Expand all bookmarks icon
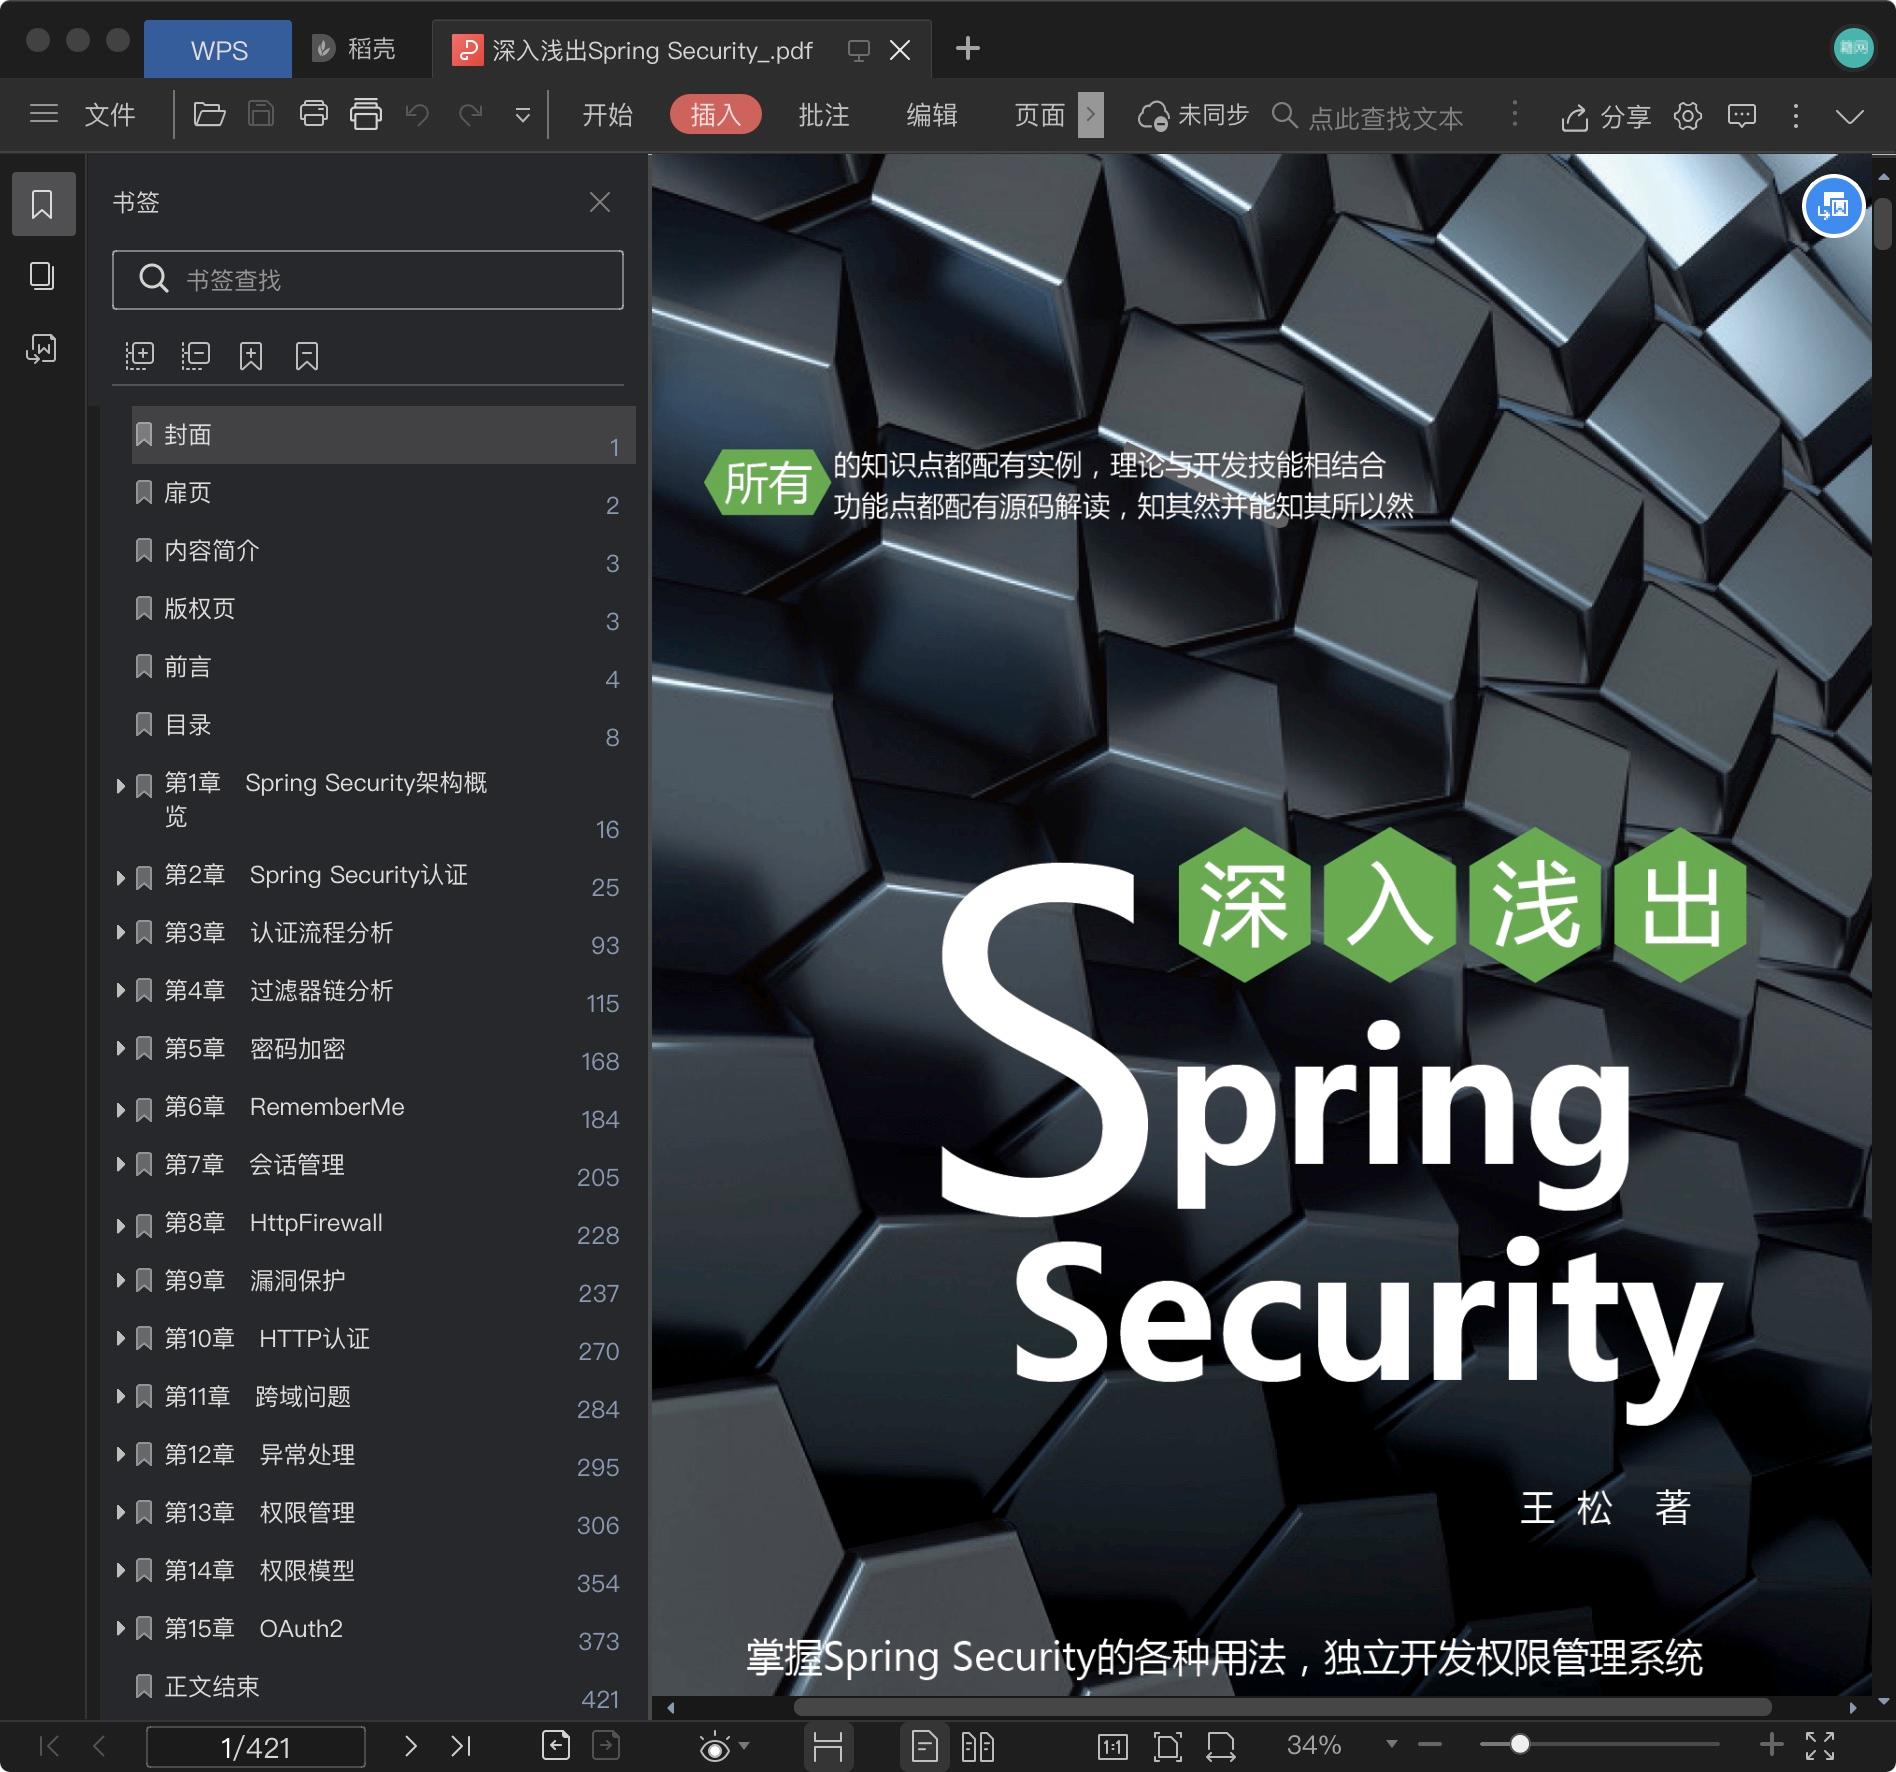Image resolution: width=1896 pixels, height=1772 pixels. click(x=139, y=356)
